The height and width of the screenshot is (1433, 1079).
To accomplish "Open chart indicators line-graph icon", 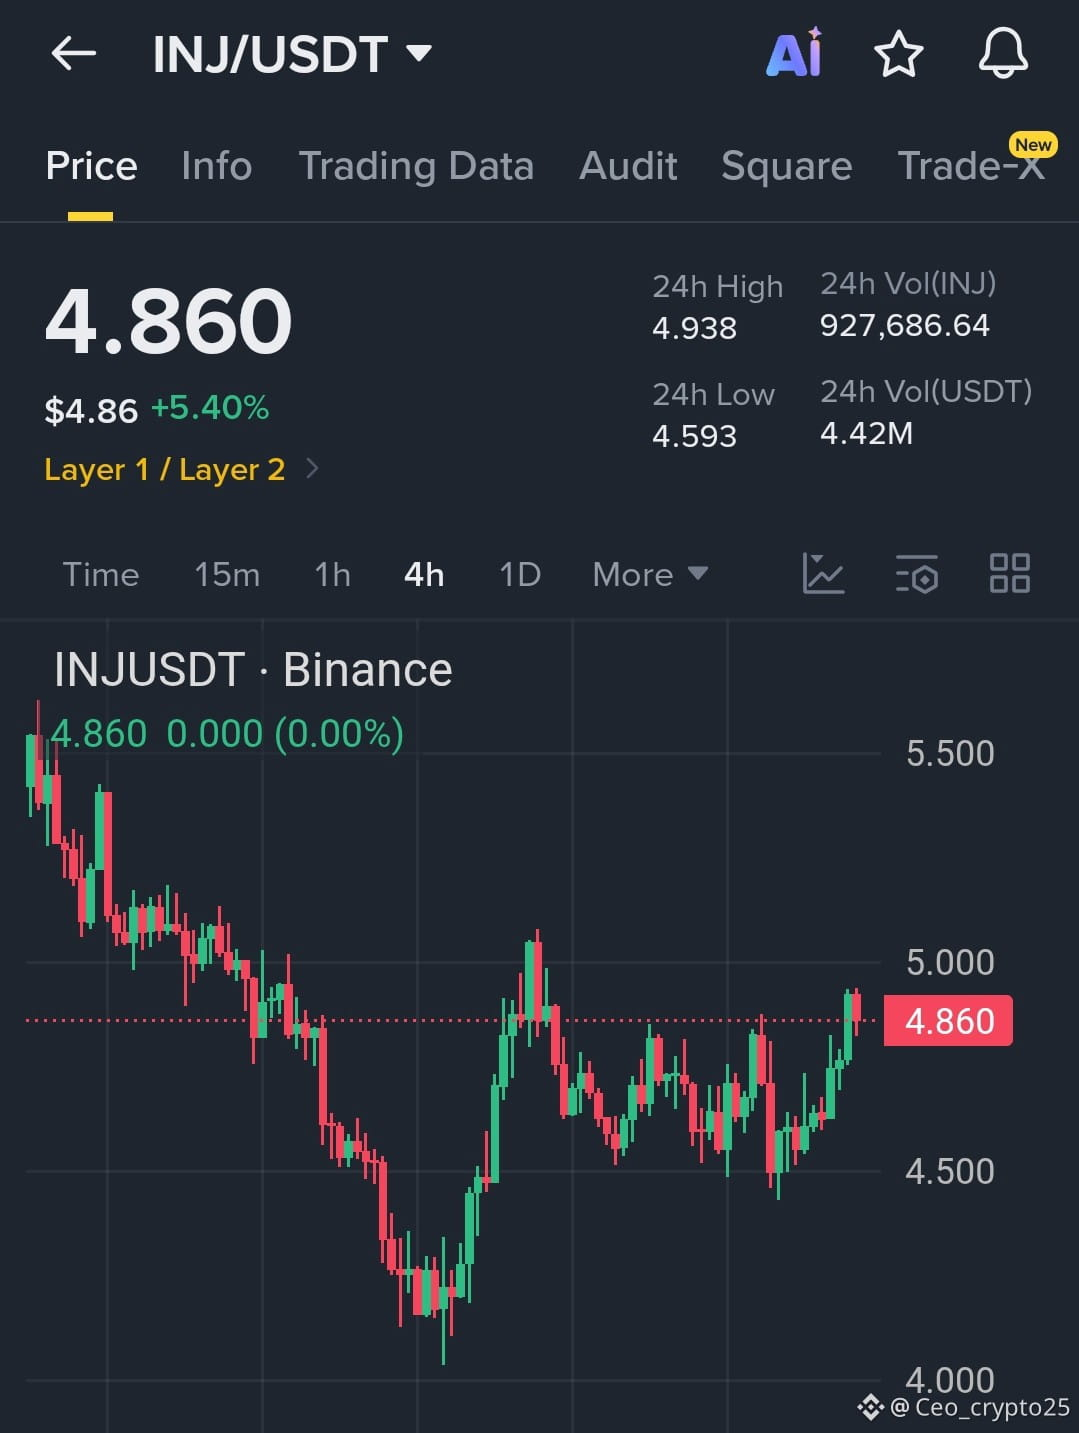I will pos(823,574).
